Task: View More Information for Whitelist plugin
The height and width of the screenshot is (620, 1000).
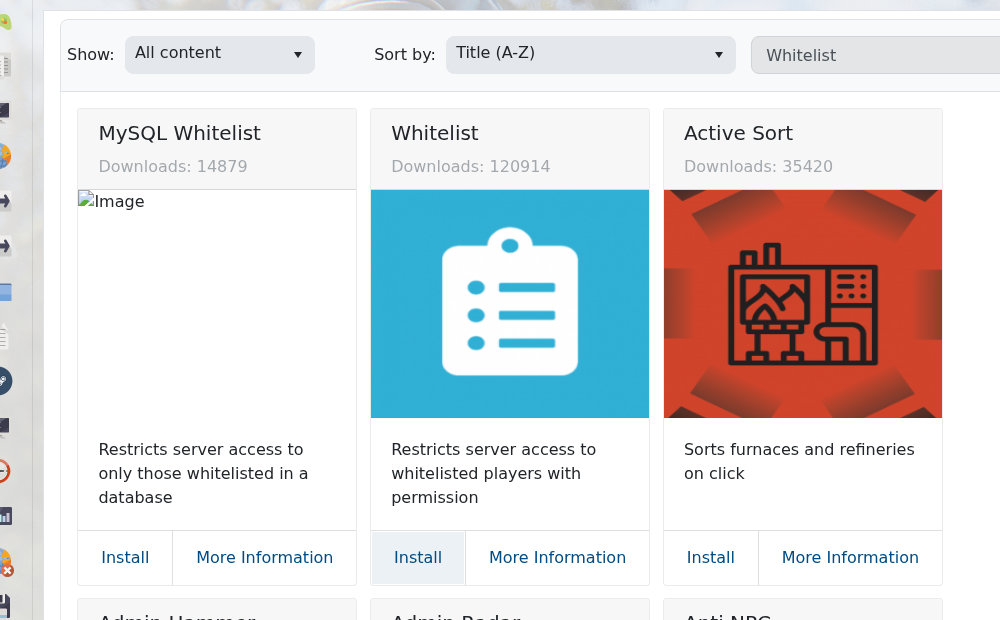Action: click(557, 557)
